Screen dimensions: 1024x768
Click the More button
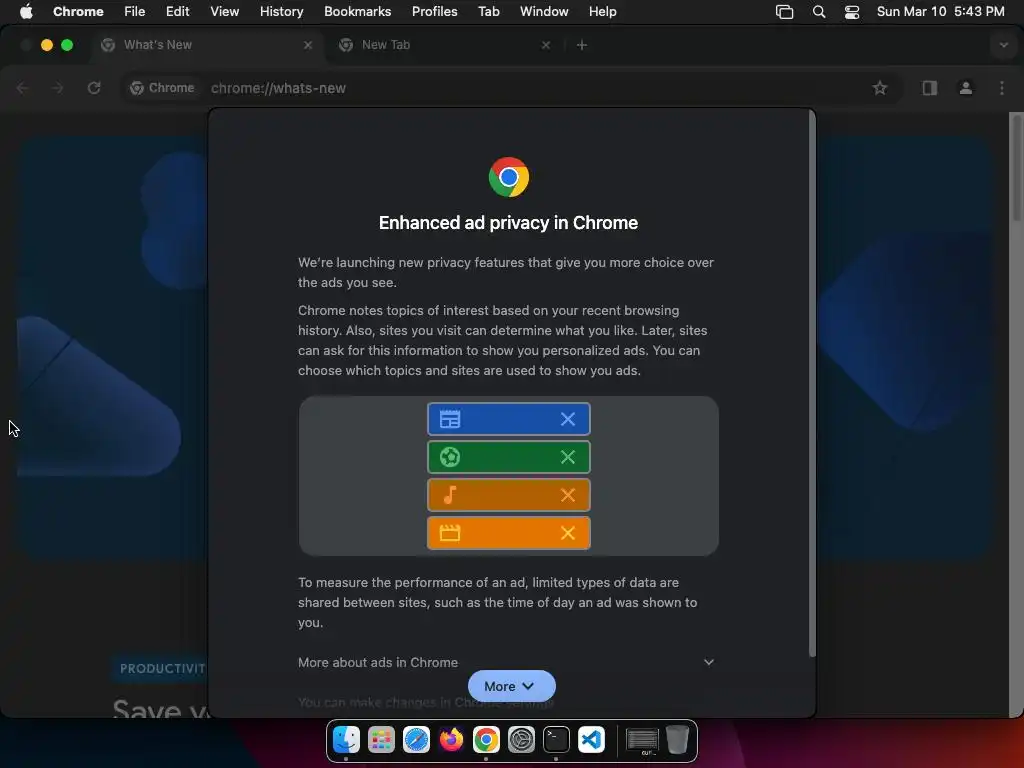(x=511, y=686)
